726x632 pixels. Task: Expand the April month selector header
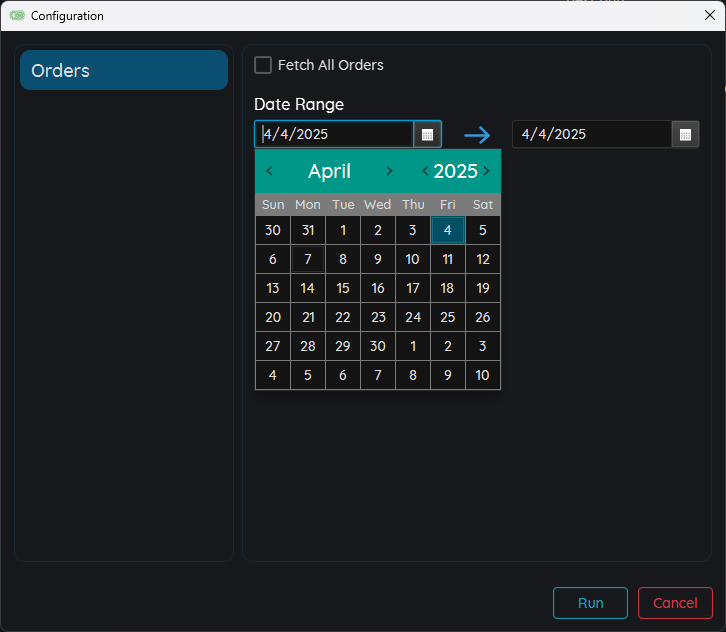click(329, 171)
